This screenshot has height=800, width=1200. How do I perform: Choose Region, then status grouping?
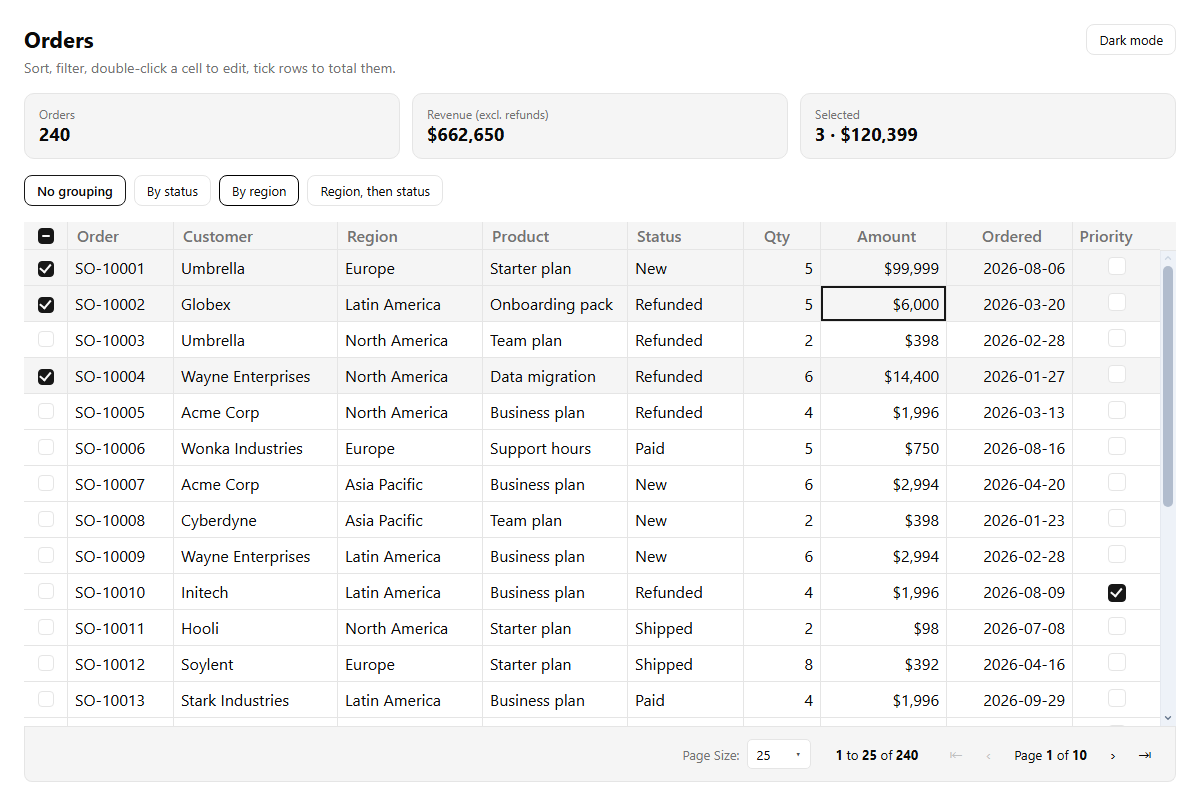click(x=375, y=191)
